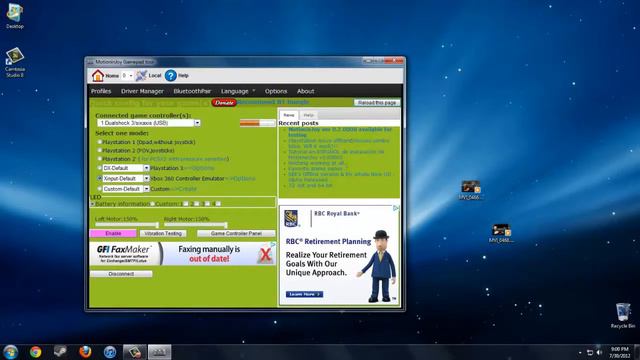Open the volume speaker tray icon
This screenshot has height=360, width=640.
pos(599,353)
